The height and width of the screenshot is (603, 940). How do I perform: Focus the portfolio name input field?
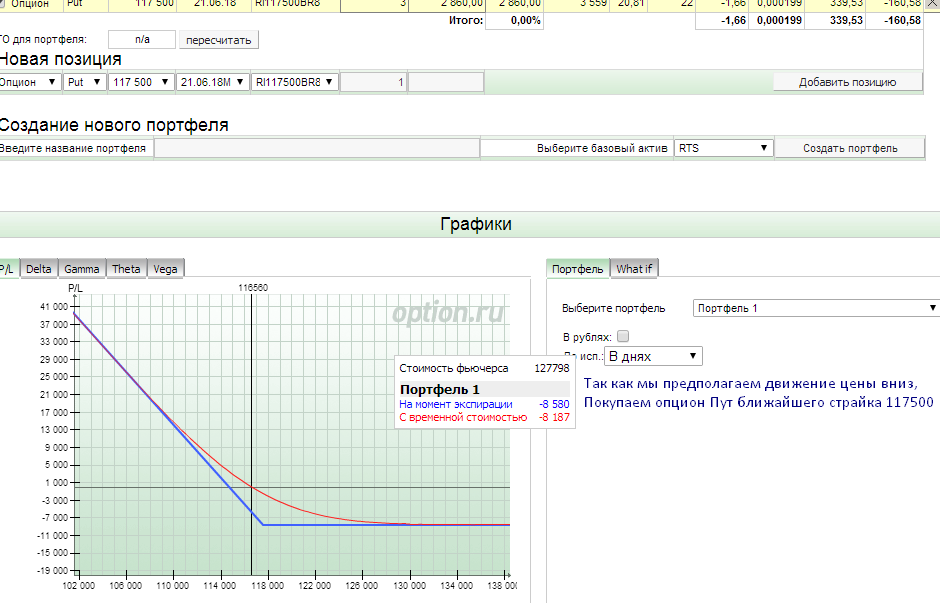pyautogui.click(x=317, y=148)
